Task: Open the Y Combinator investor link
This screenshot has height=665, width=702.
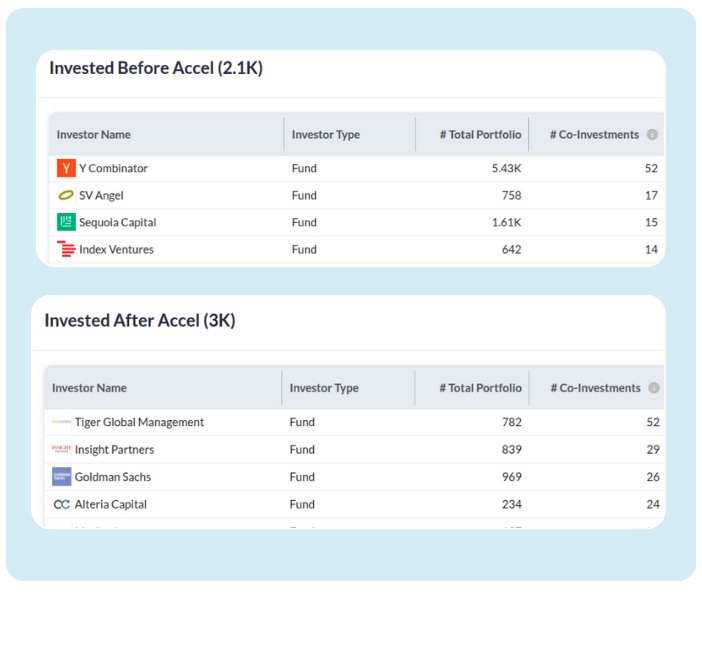Action: [113, 168]
